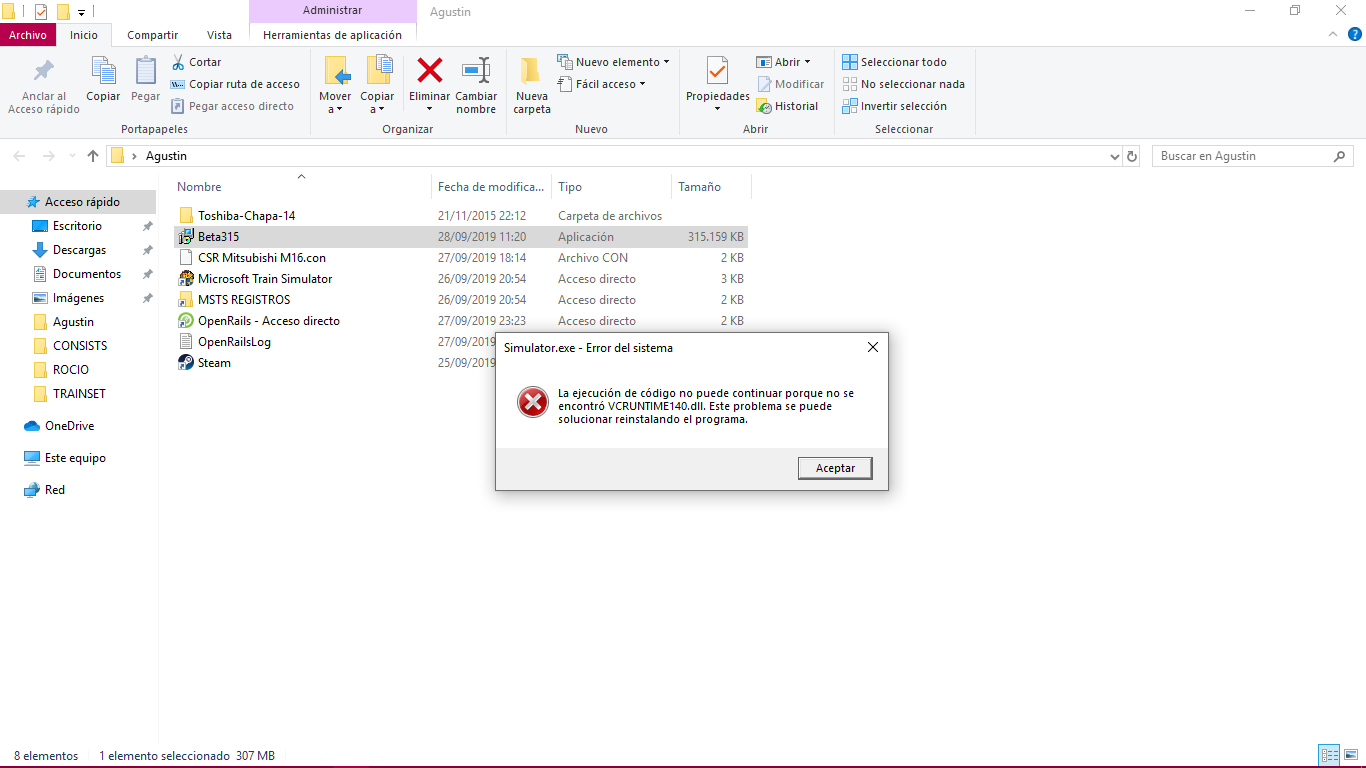Switch to the Inicio tab

pos(84,35)
